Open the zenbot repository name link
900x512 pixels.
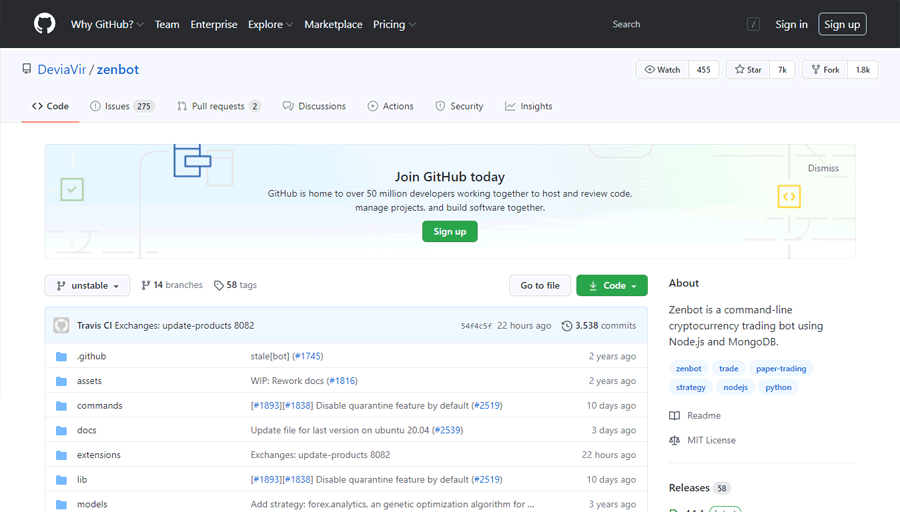tap(118, 69)
